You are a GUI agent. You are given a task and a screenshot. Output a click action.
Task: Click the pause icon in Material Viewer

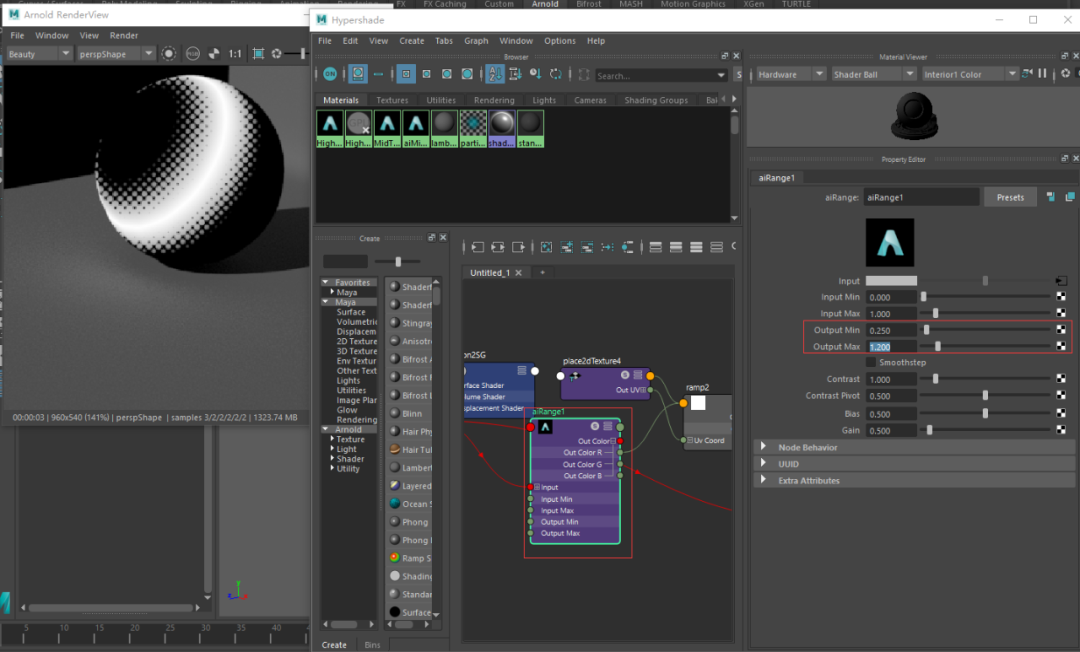click(1042, 74)
